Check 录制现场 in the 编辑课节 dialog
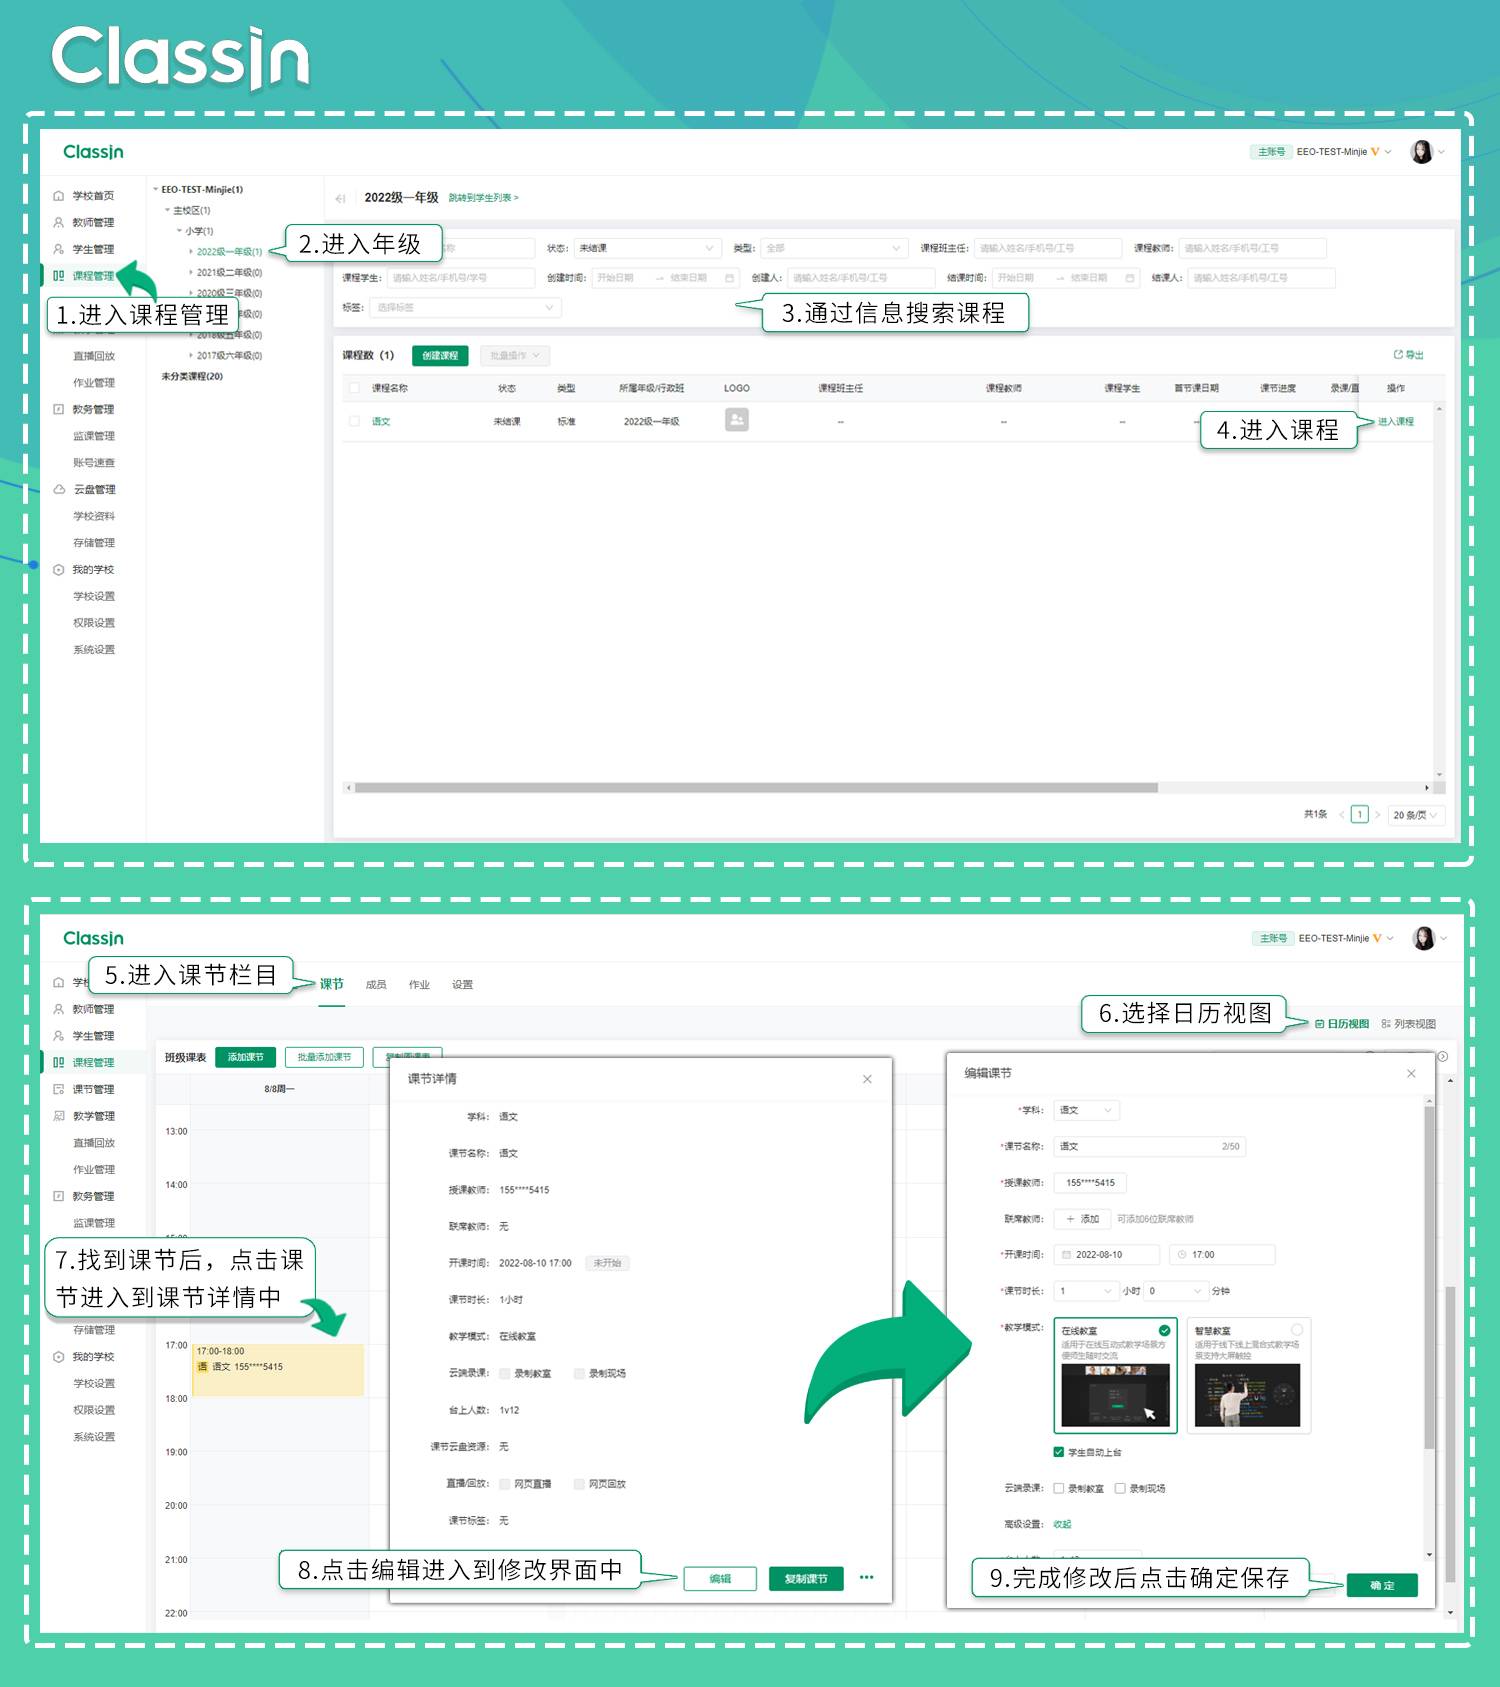 tap(1120, 1488)
